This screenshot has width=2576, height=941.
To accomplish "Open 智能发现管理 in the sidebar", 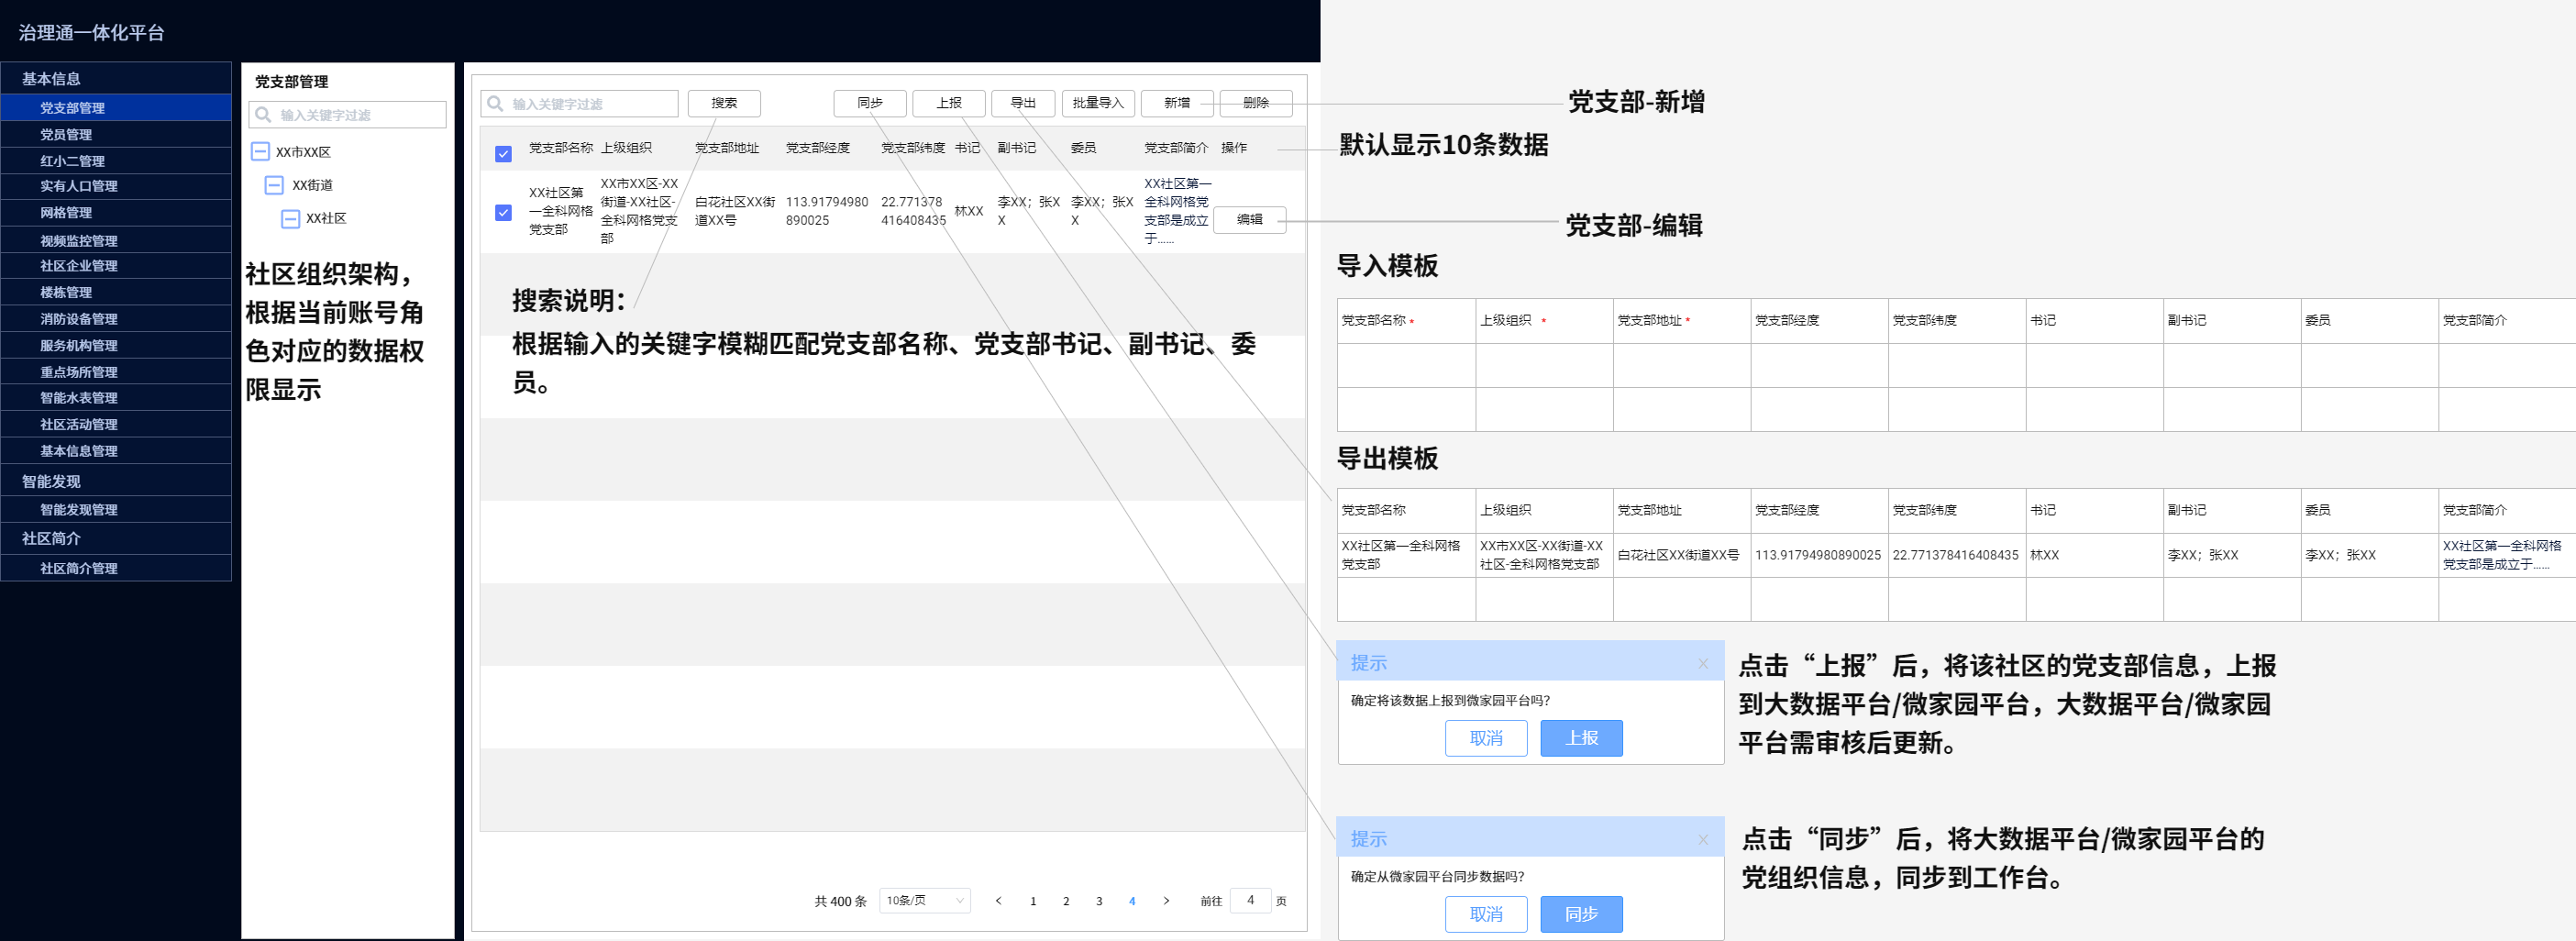I will [x=116, y=510].
